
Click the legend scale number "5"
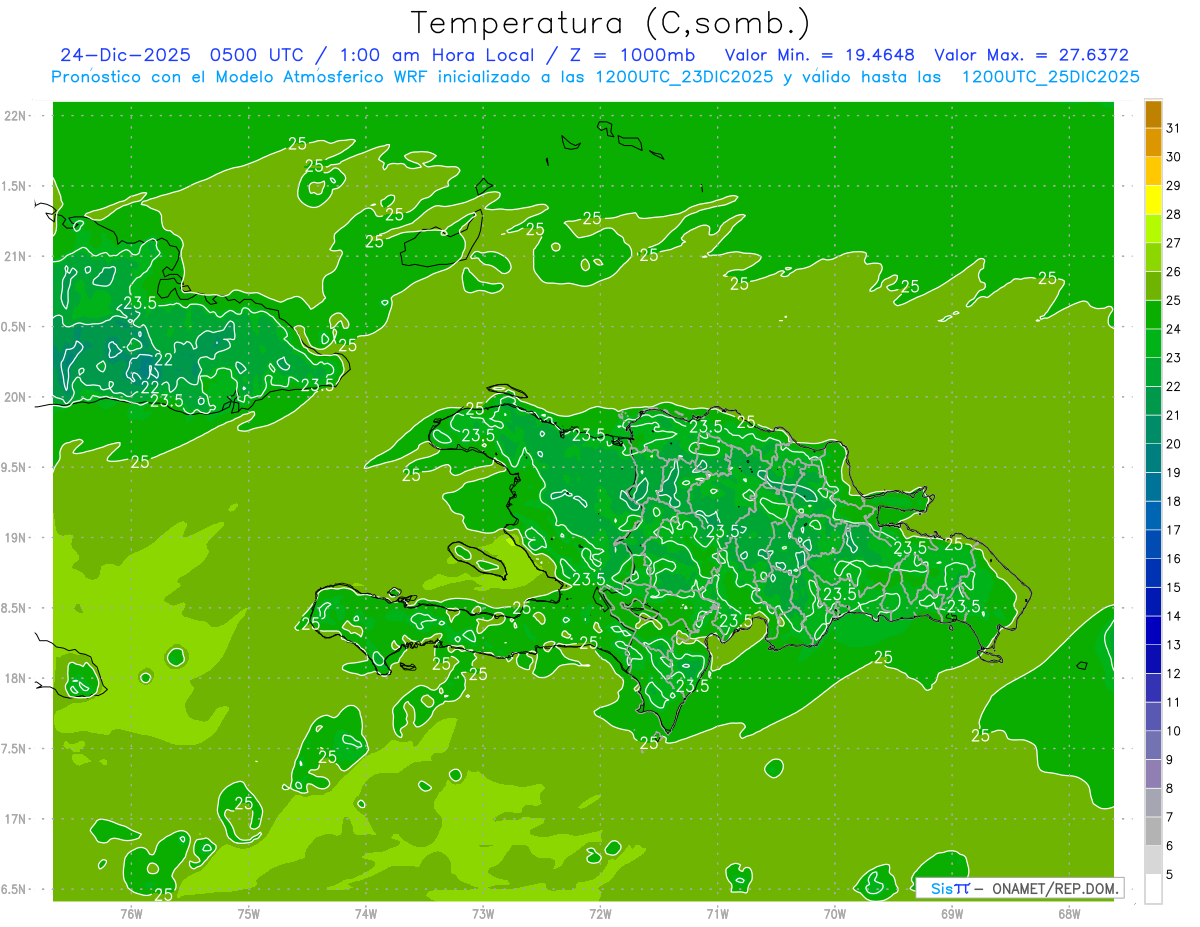[1169, 874]
